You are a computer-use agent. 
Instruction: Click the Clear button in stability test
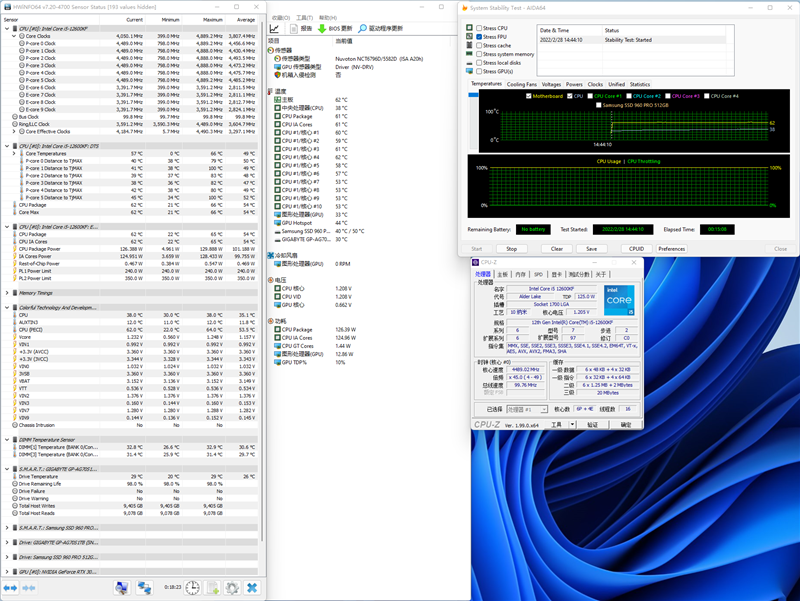557,249
